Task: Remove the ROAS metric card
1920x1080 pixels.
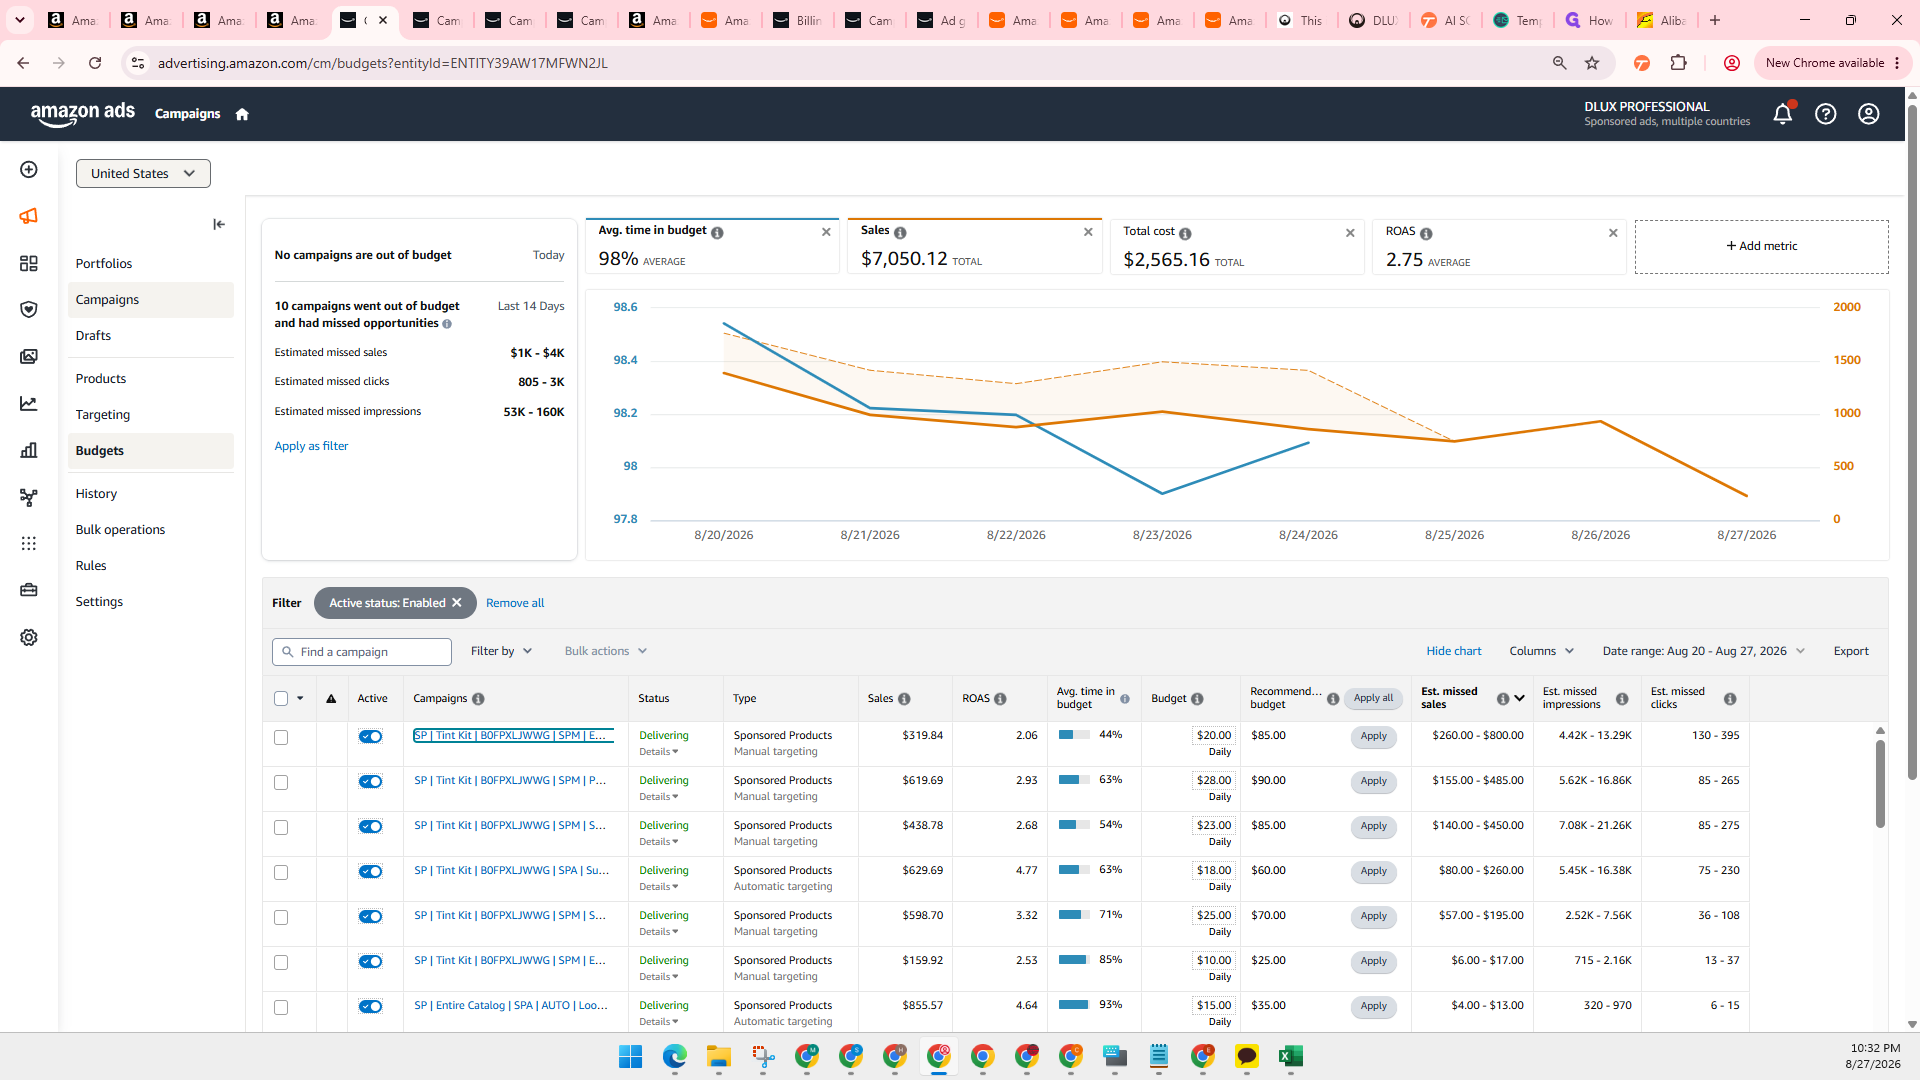Action: (1613, 233)
